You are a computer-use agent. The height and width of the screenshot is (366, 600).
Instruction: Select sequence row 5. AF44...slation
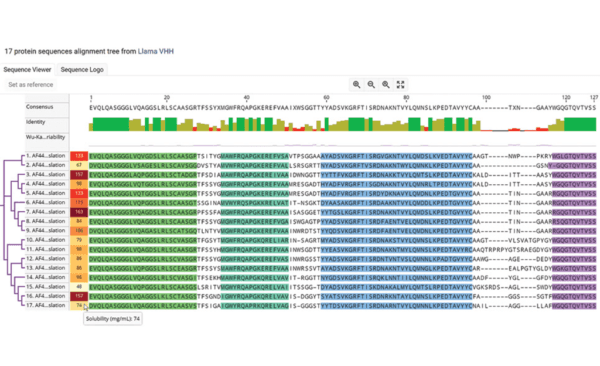pos(45,193)
